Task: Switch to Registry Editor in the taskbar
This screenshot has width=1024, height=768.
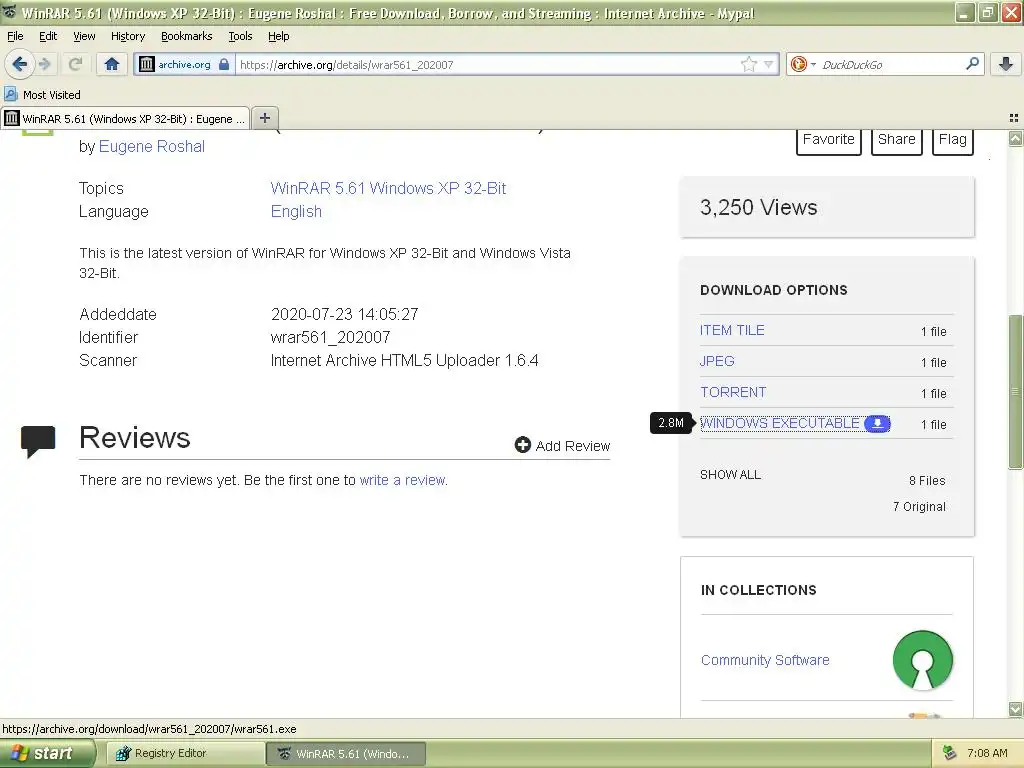Action: pos(184,754)
